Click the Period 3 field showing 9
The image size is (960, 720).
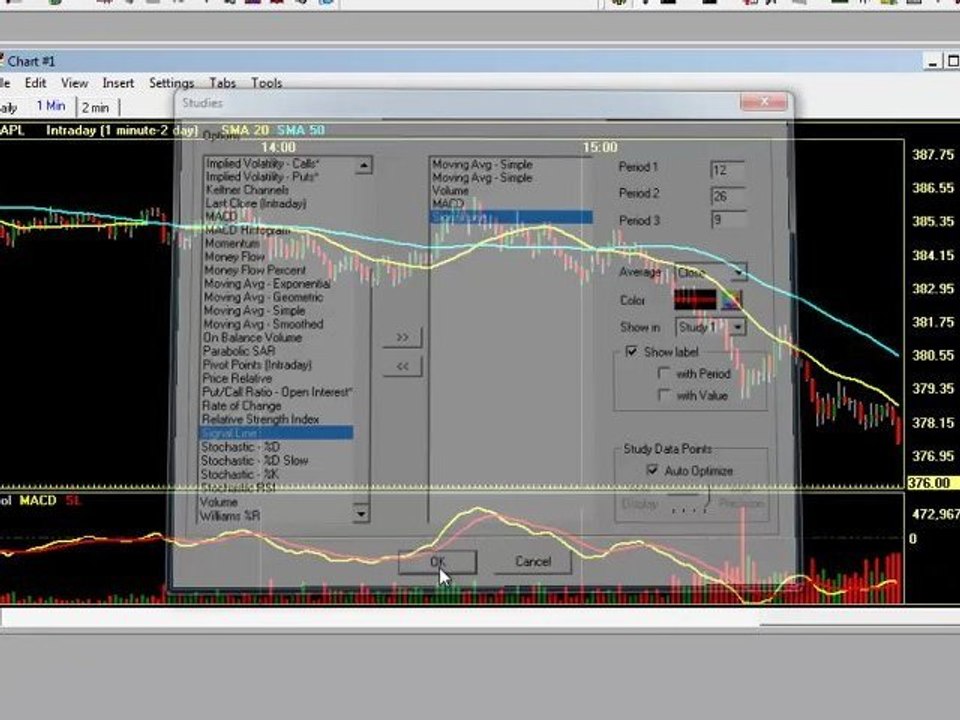point(729,220)
